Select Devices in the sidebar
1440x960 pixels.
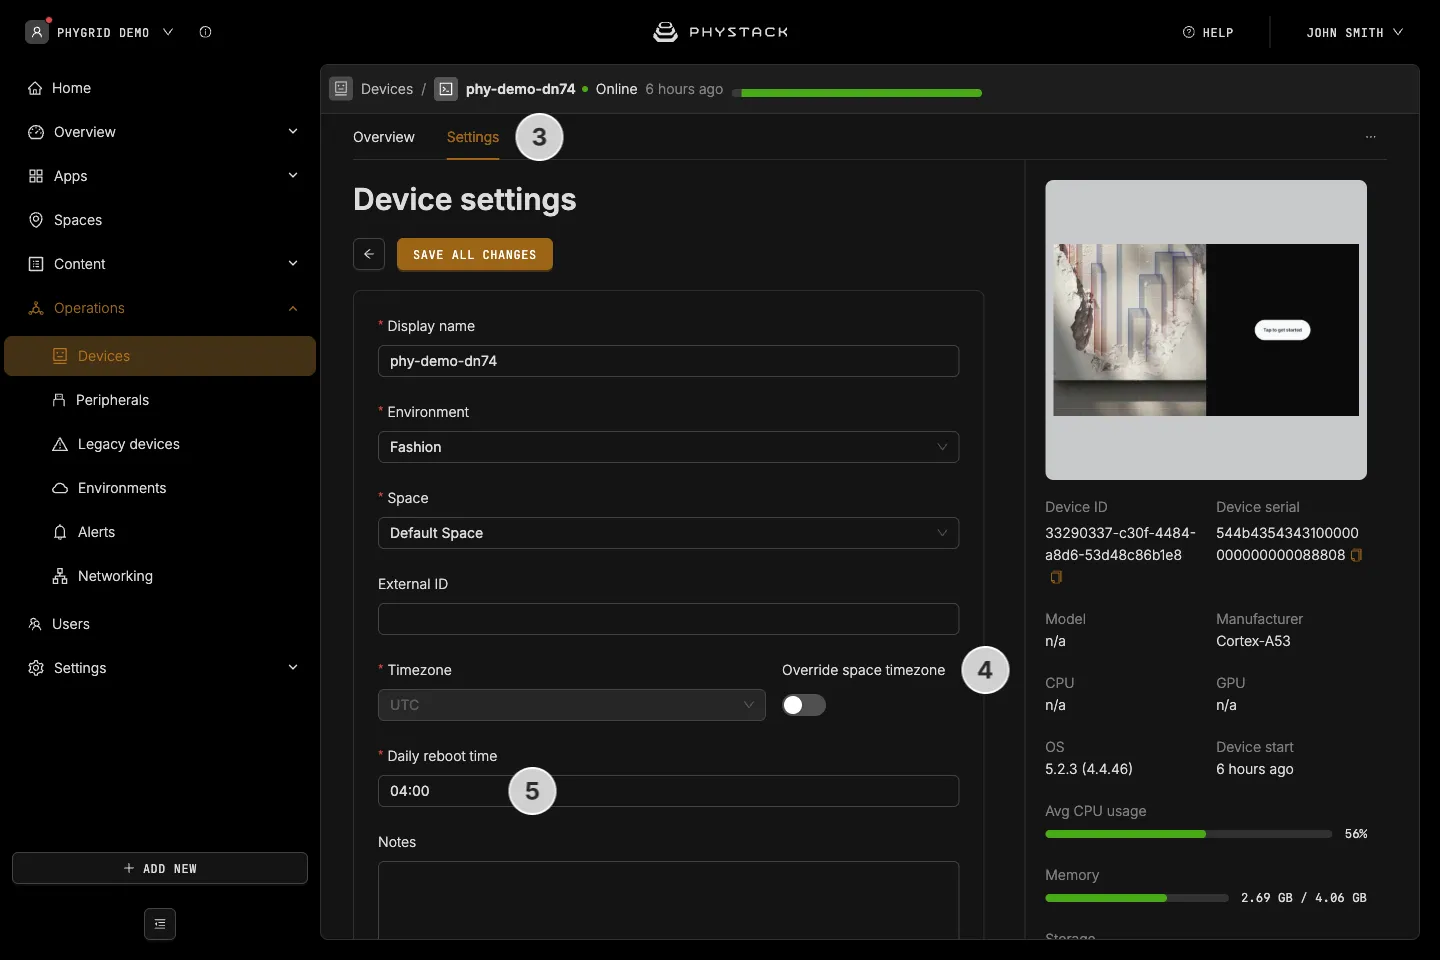tap(160, 356)
